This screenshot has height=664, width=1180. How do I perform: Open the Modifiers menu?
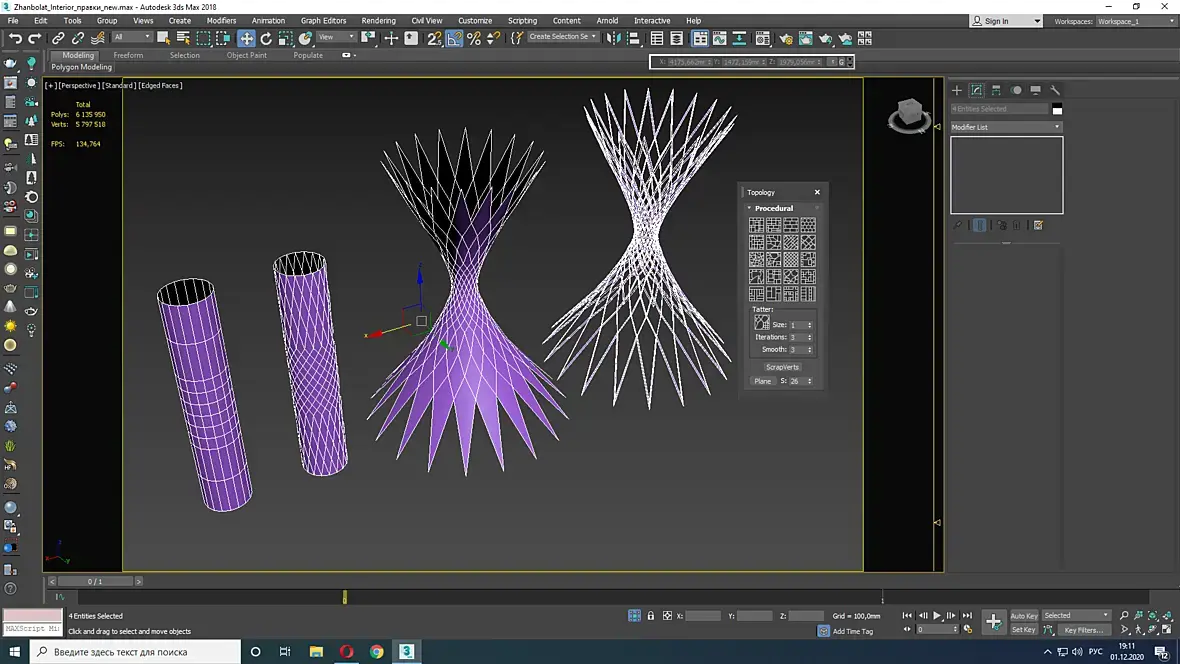(x=221, y=20)
